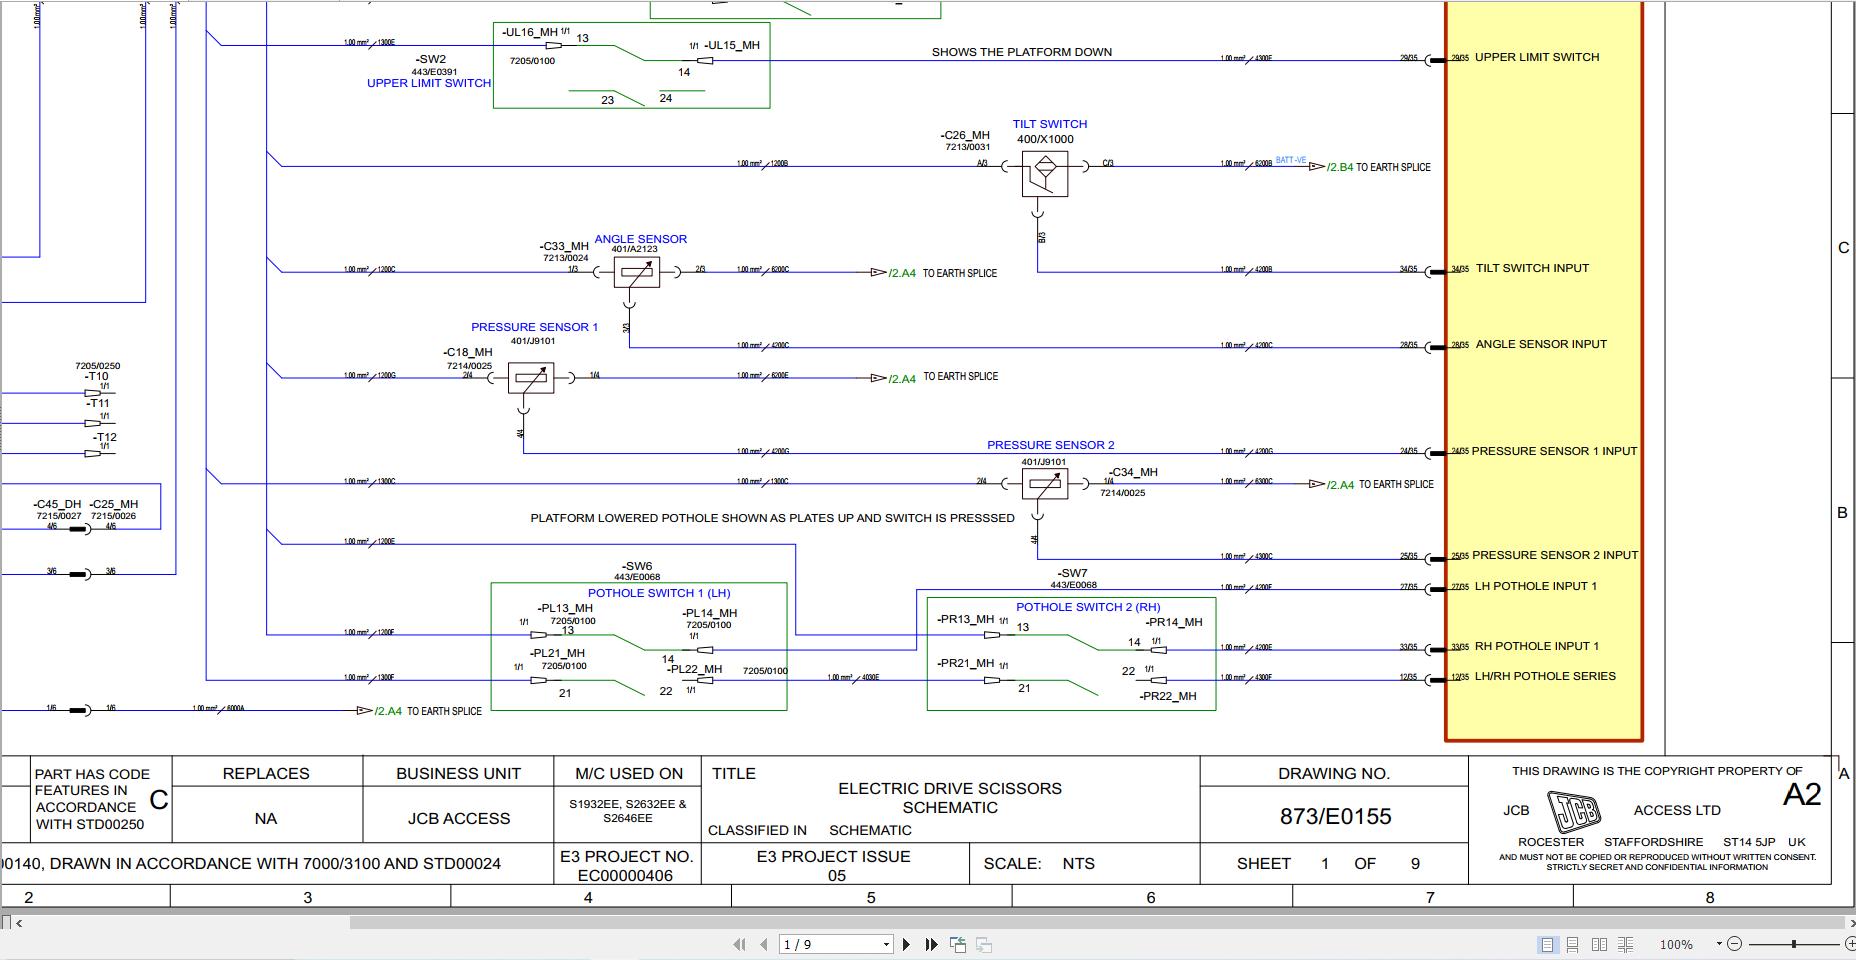This screenshot has width=1856, height=960.
Task: Click the -C26_MH connector label
Action: 965,135
